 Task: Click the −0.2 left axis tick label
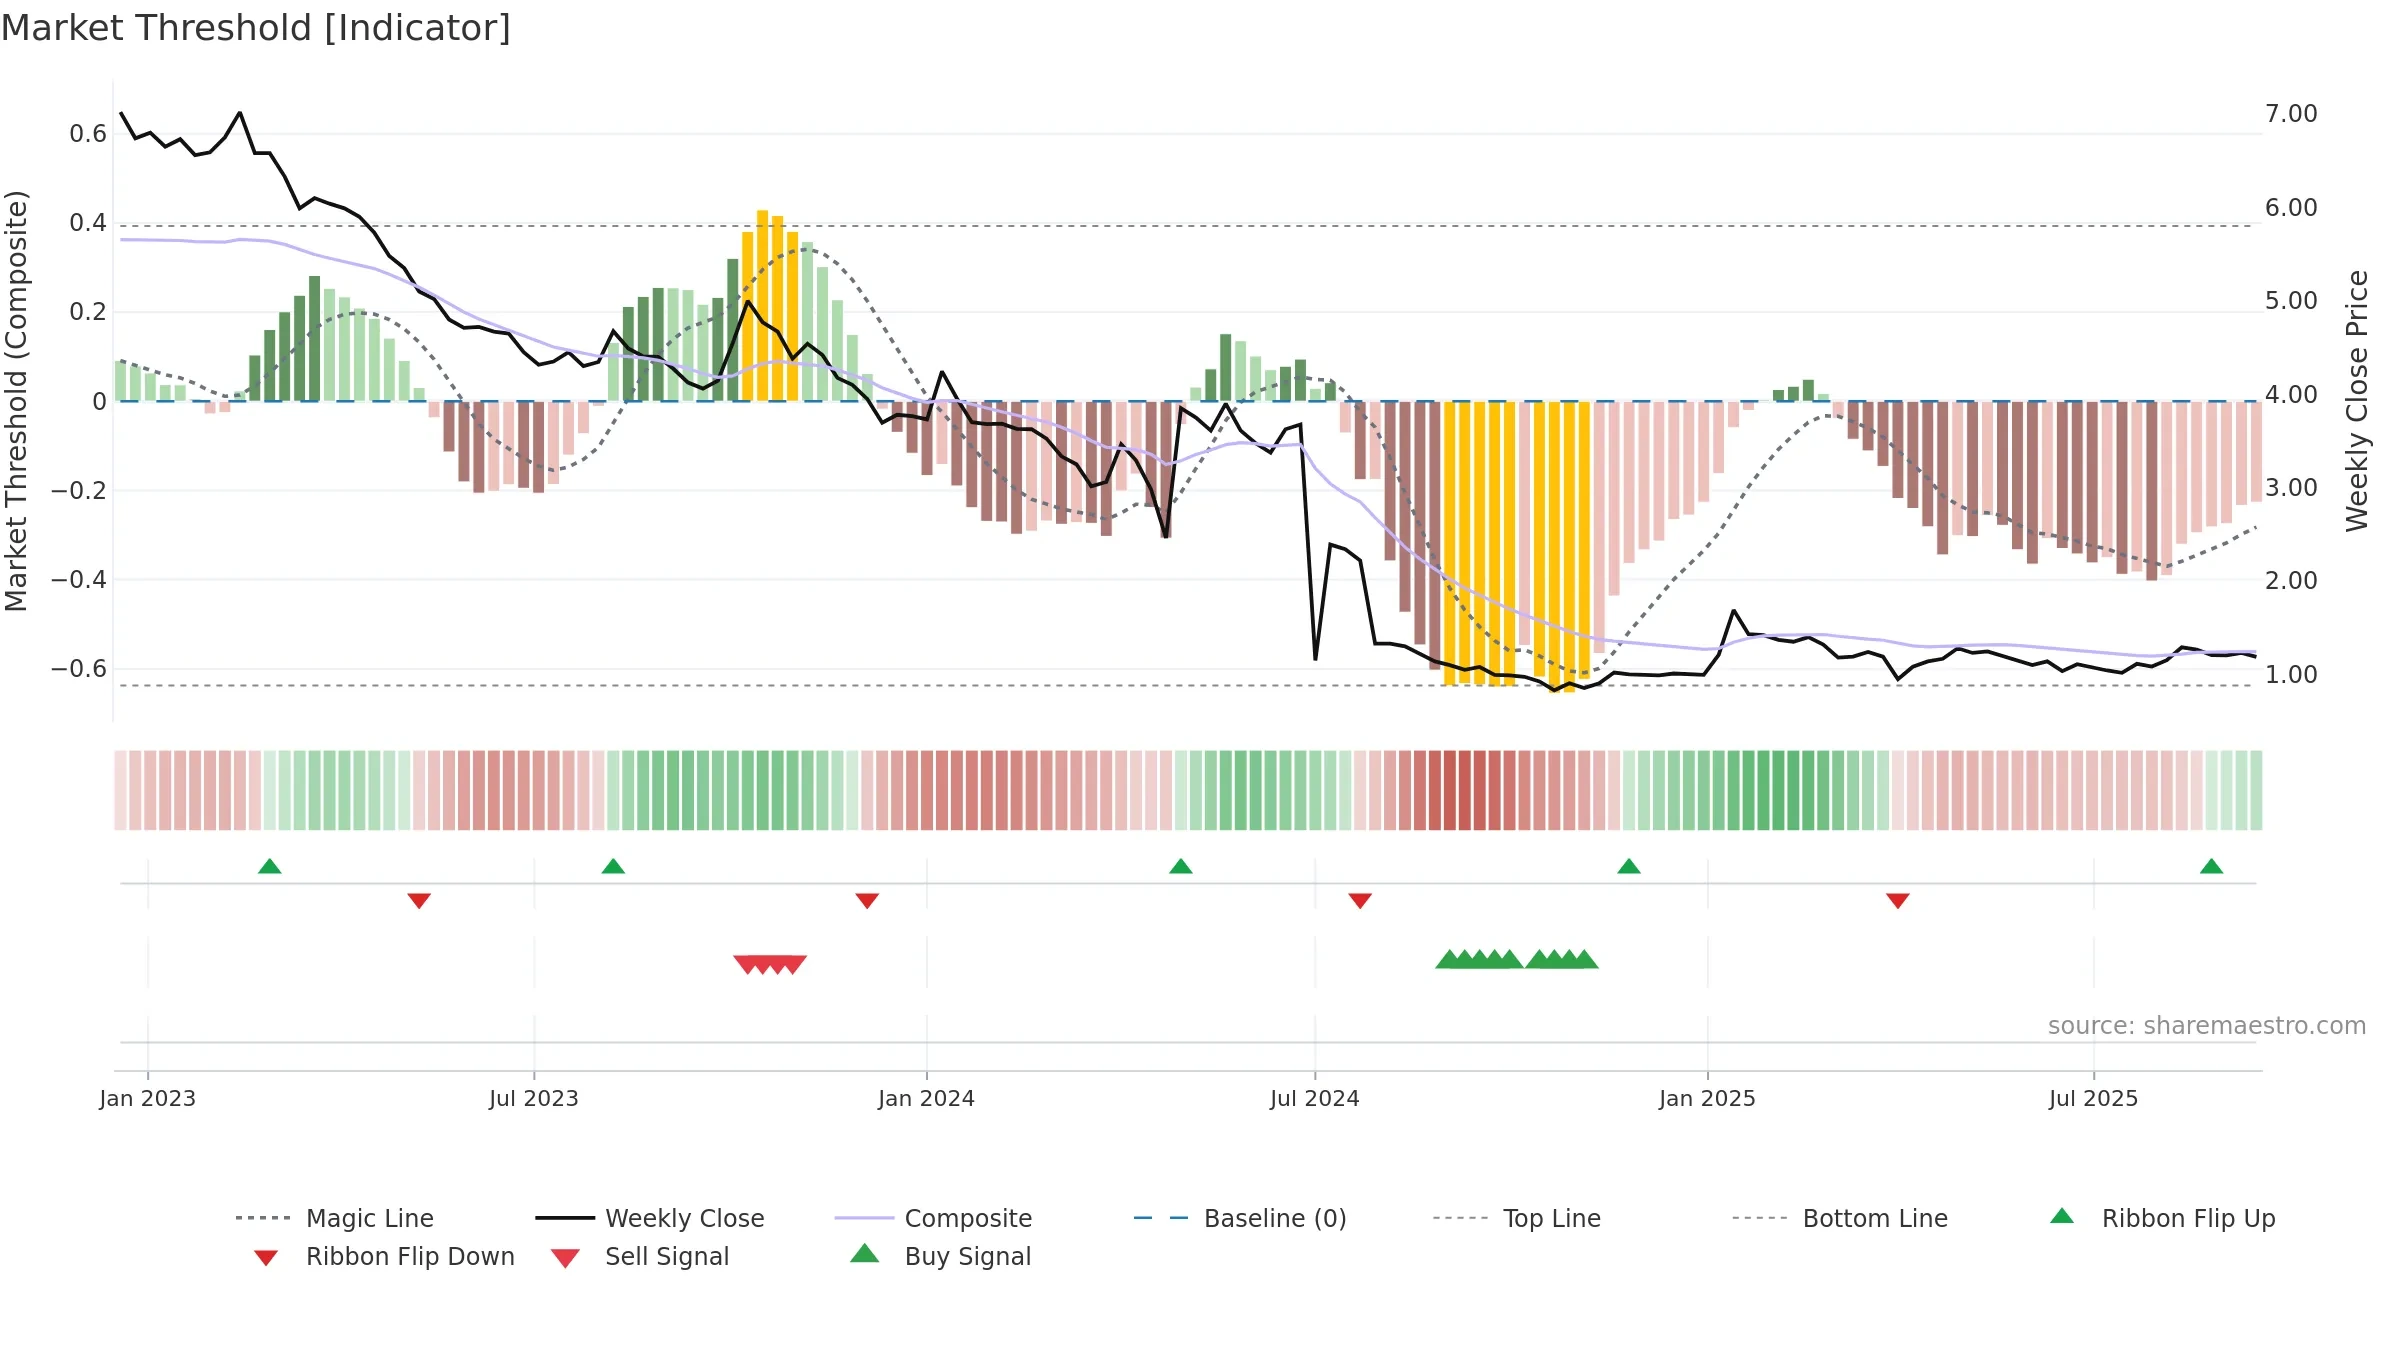coord(79,491)
